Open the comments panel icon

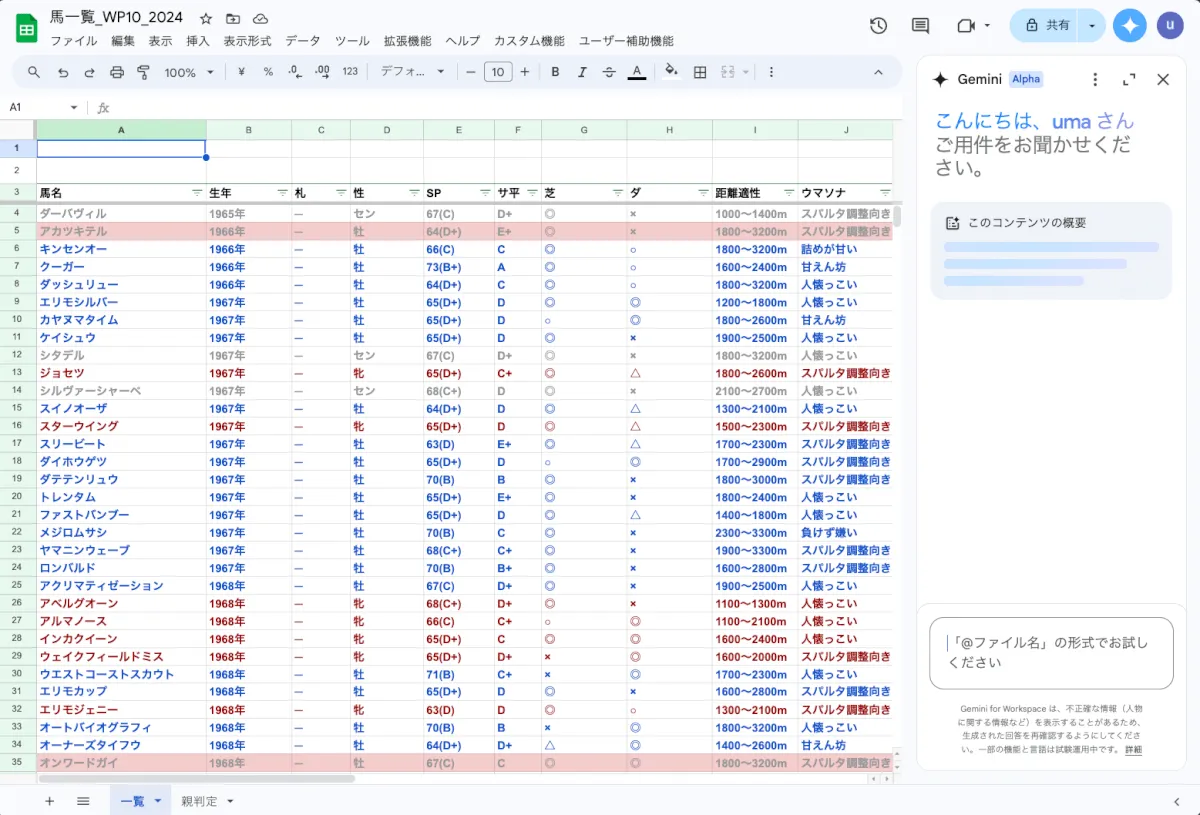(x=920, y=26)
